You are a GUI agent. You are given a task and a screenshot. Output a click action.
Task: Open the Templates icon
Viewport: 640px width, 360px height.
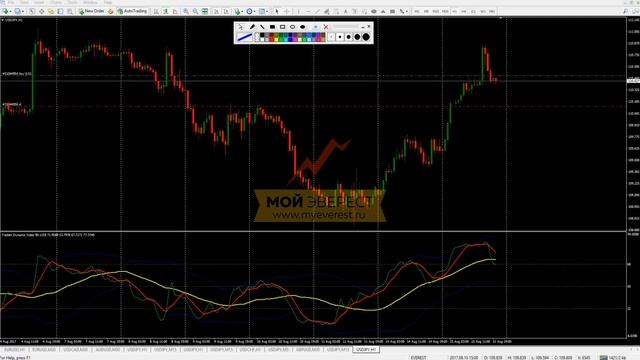click(x=262, y=11)
